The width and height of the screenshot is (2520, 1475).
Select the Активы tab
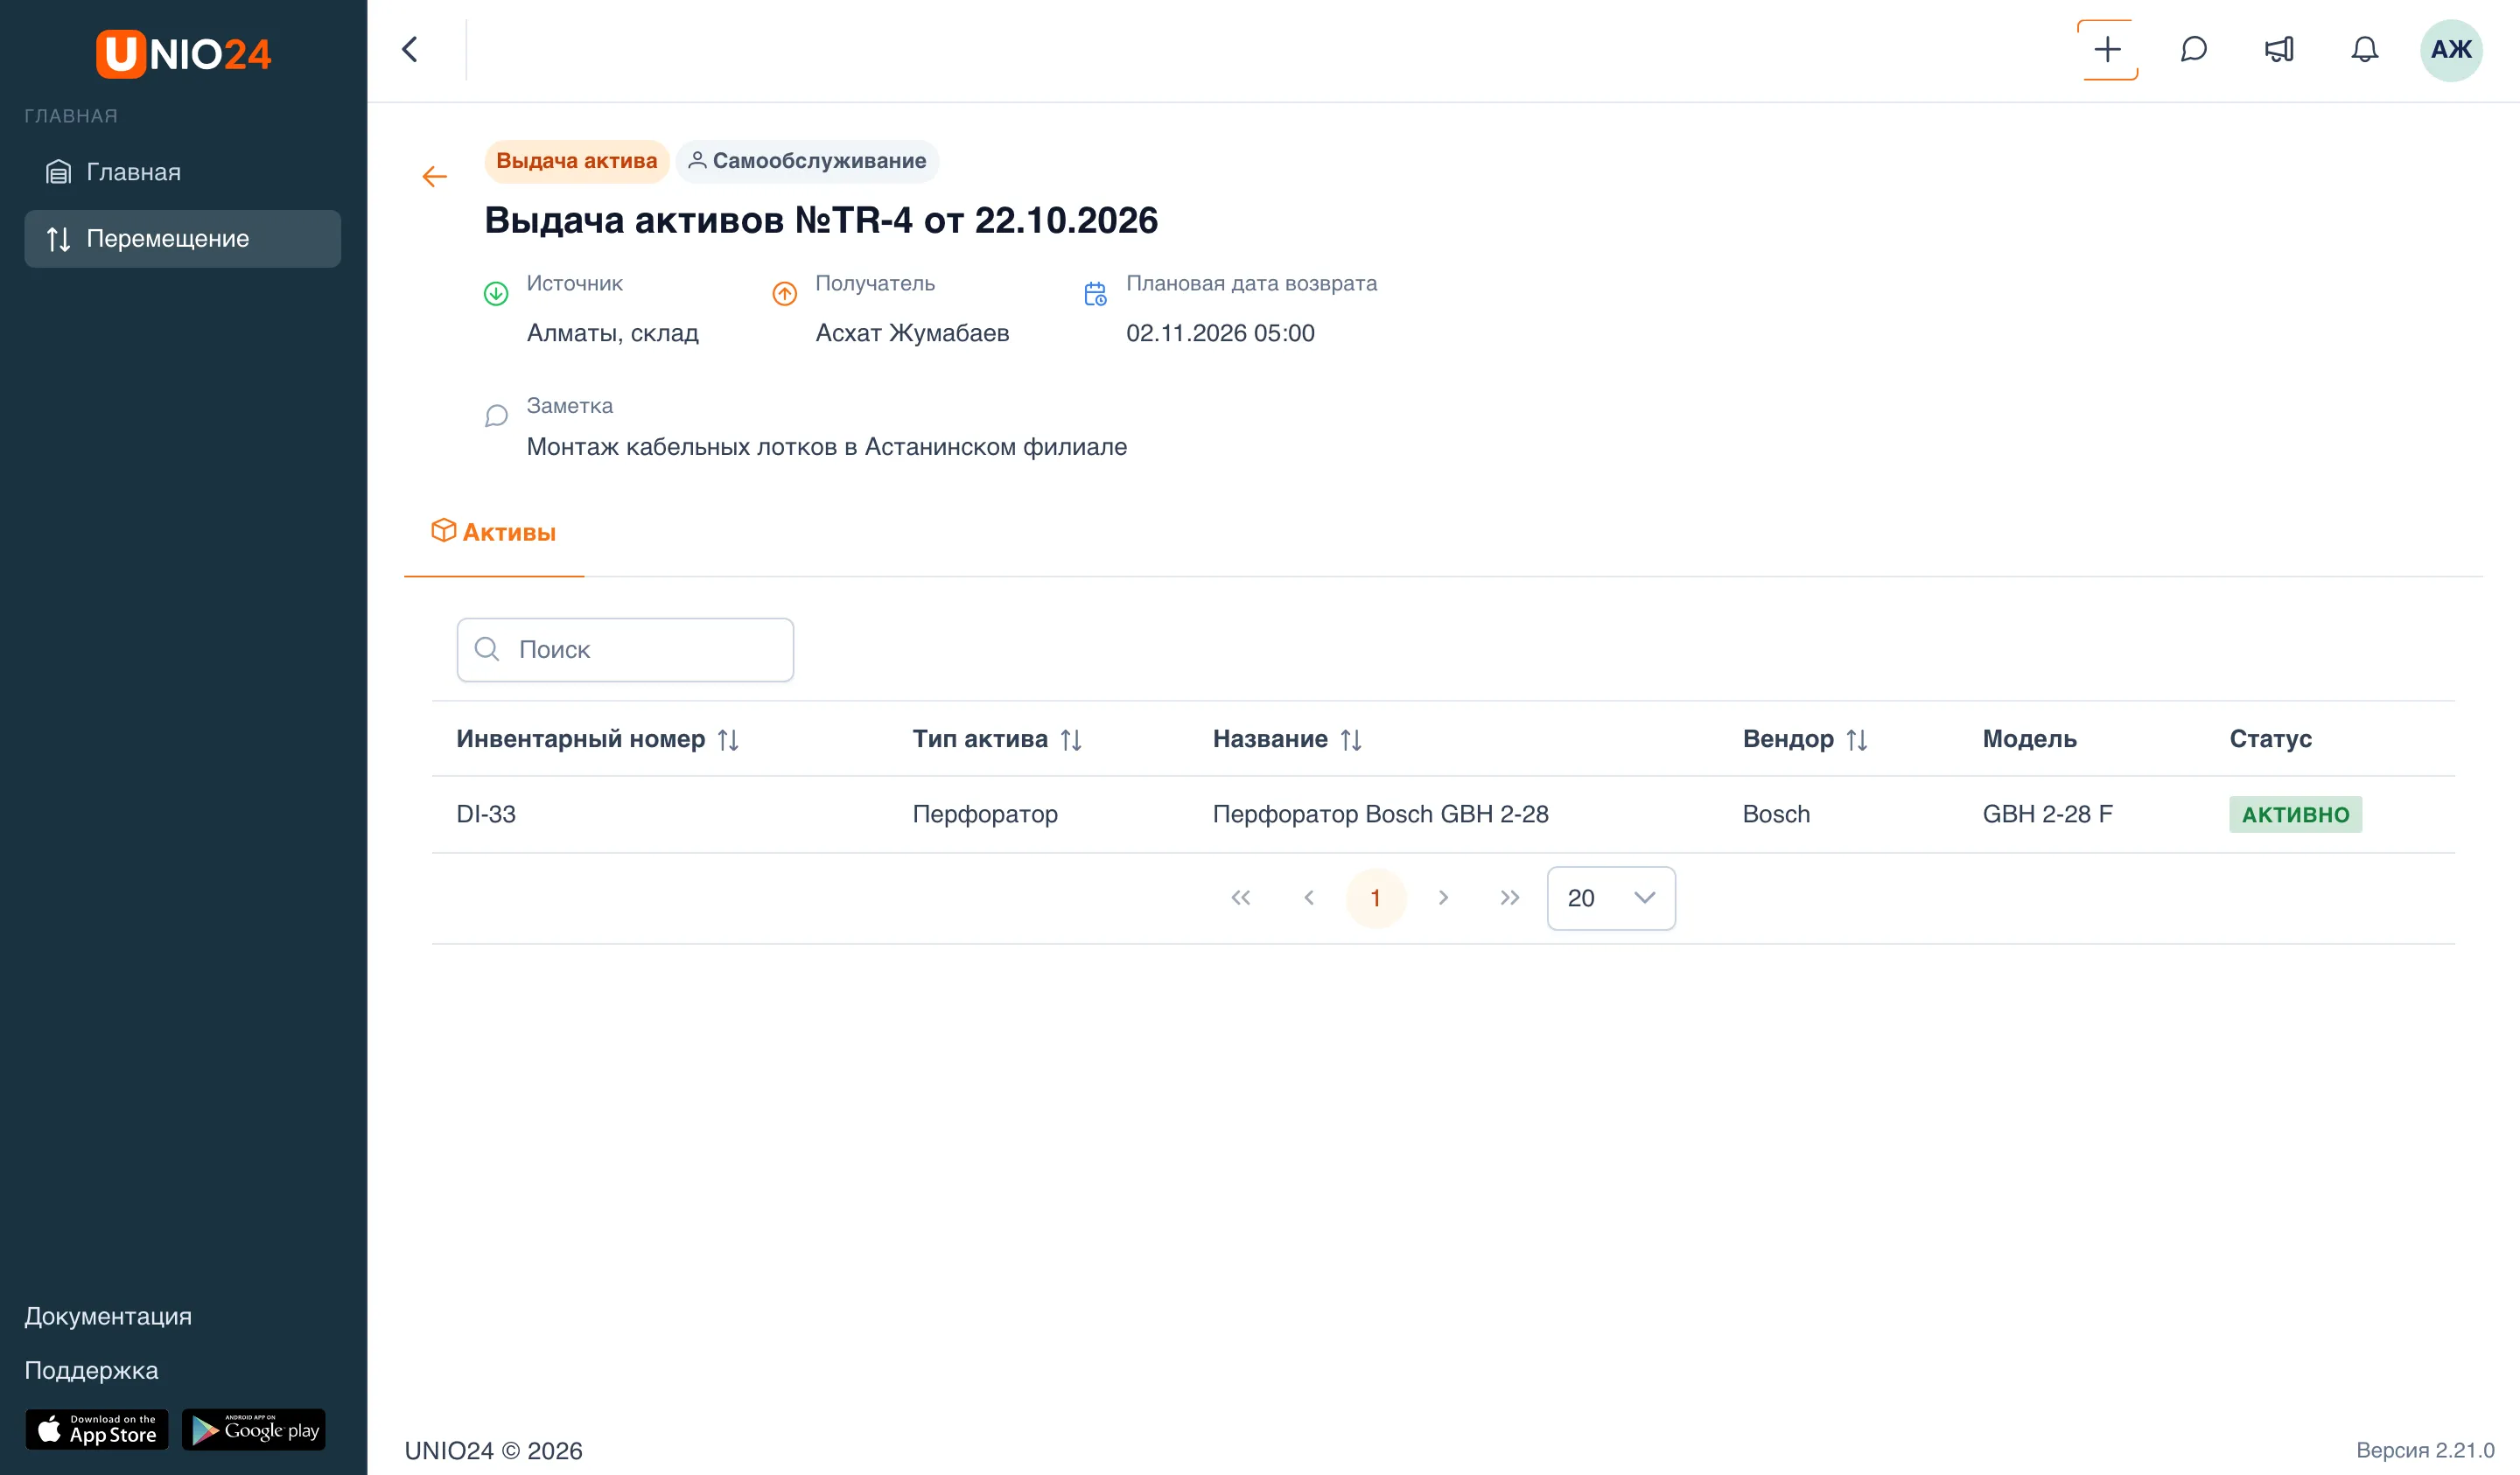coord(493,532)
